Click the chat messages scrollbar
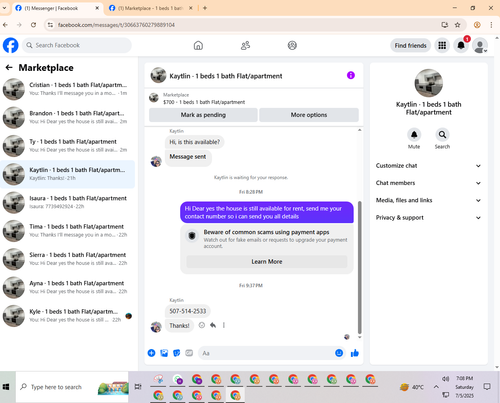 tap(360, 267)
